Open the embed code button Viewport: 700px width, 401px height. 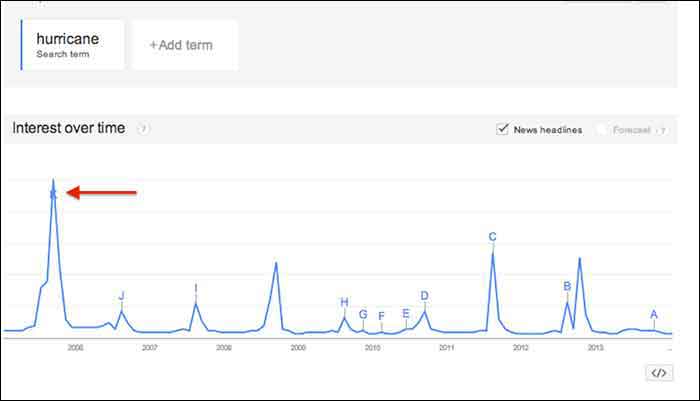coord(658,373)
